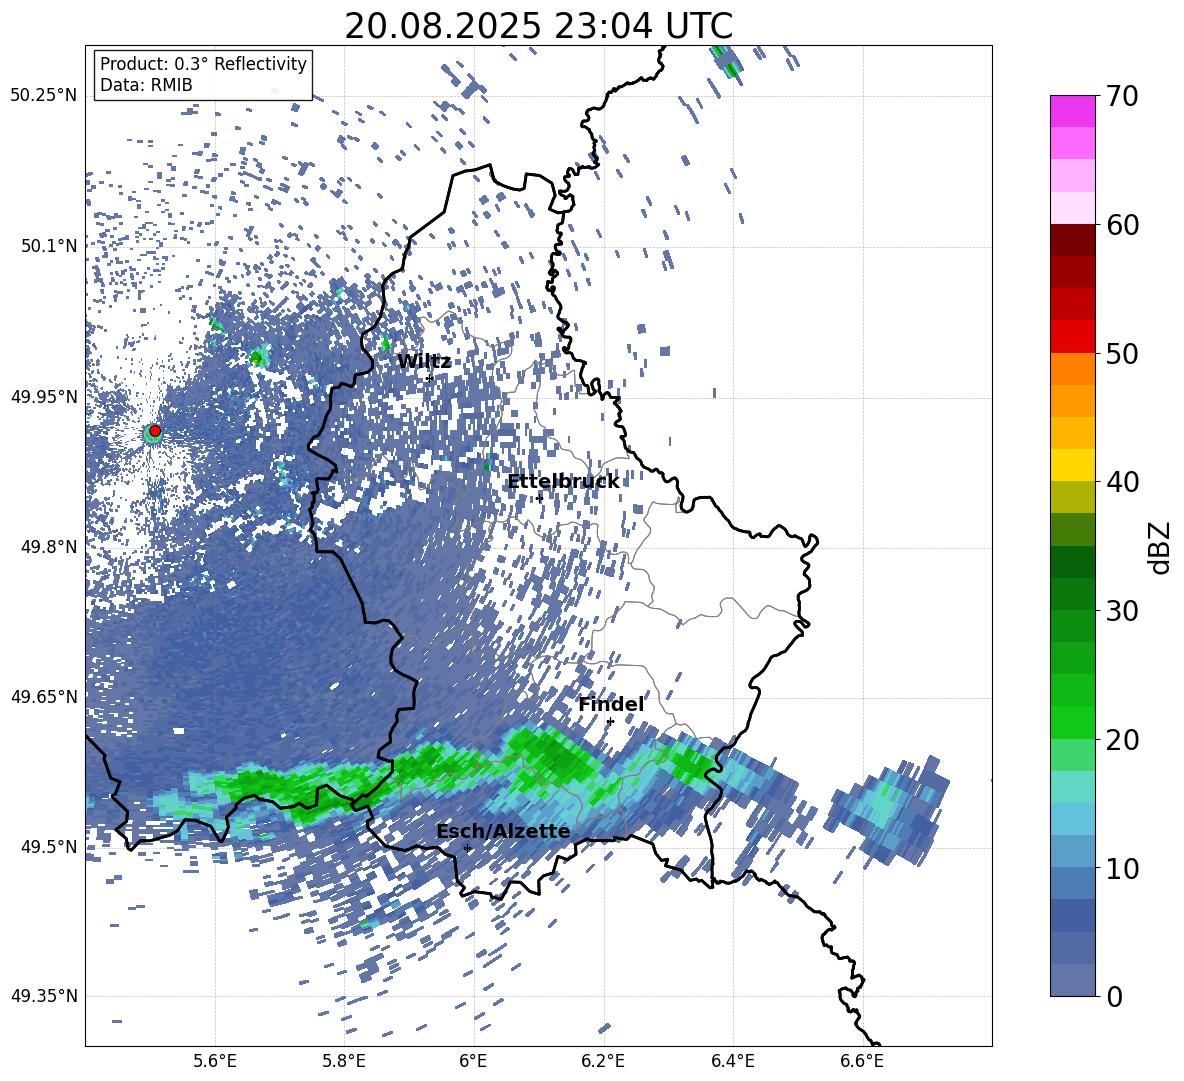Click the cyan colorbar segment between 10 and 20
1184x1081 pixels.
[x=1072, y=787]
